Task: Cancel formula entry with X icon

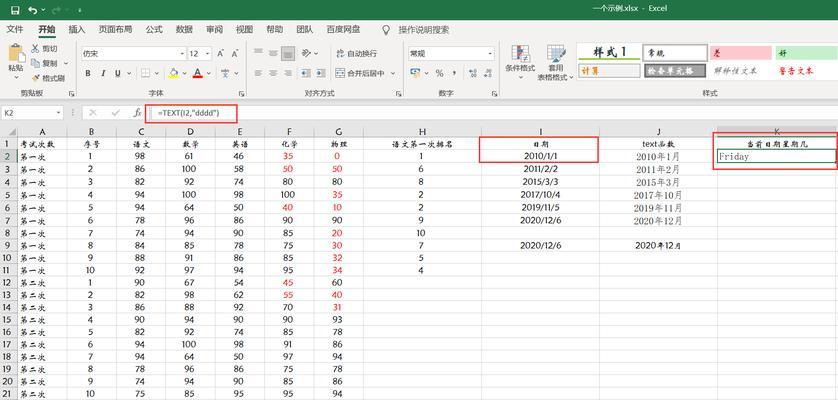Action: [93, 113]
